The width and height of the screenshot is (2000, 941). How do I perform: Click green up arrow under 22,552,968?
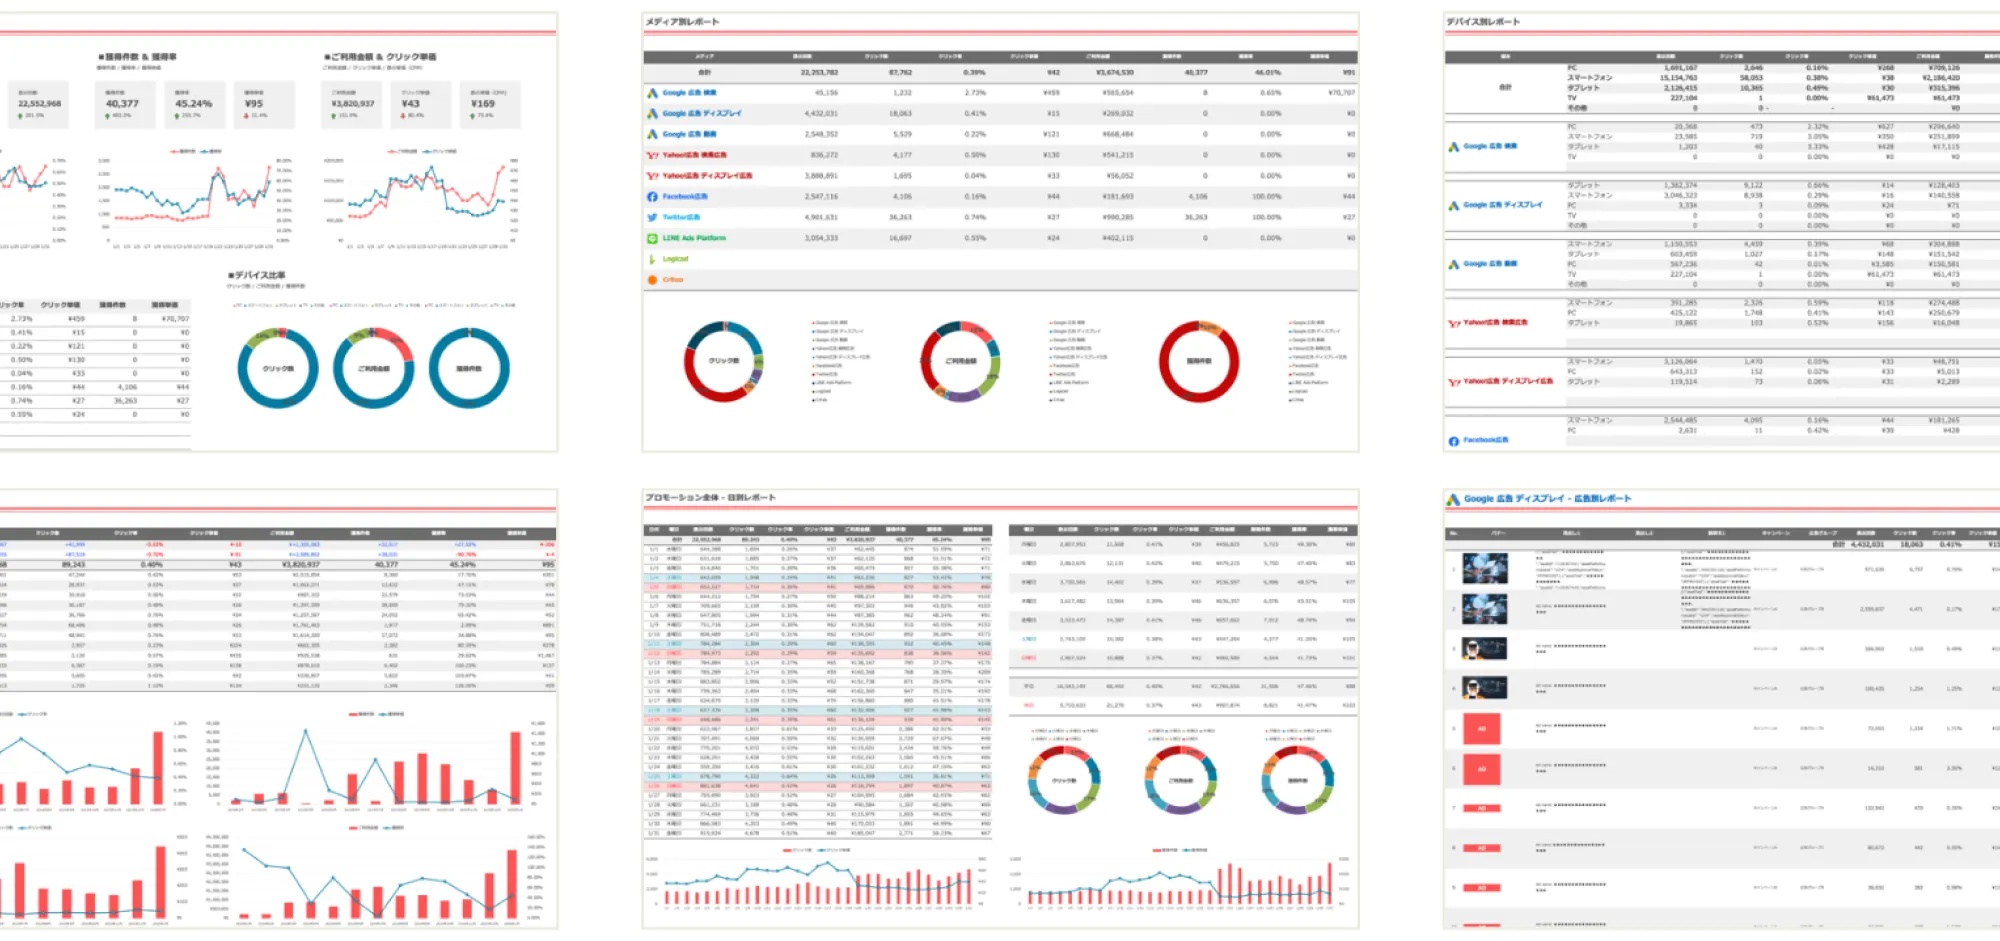click(x=21, y=116)
